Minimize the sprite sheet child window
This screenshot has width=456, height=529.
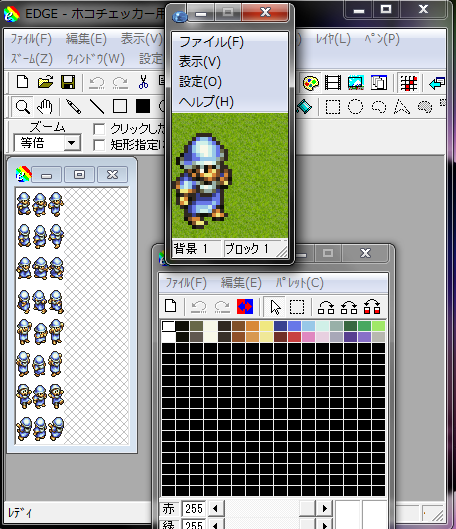[x=47, y=174]
